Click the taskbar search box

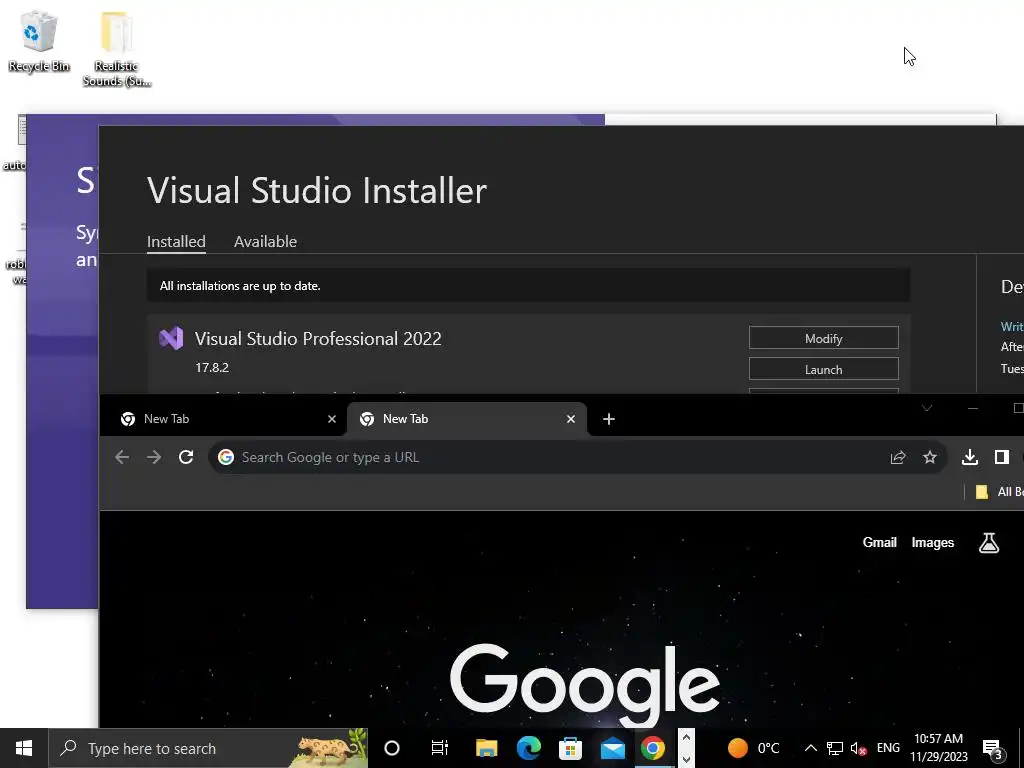tap(208, 748)
